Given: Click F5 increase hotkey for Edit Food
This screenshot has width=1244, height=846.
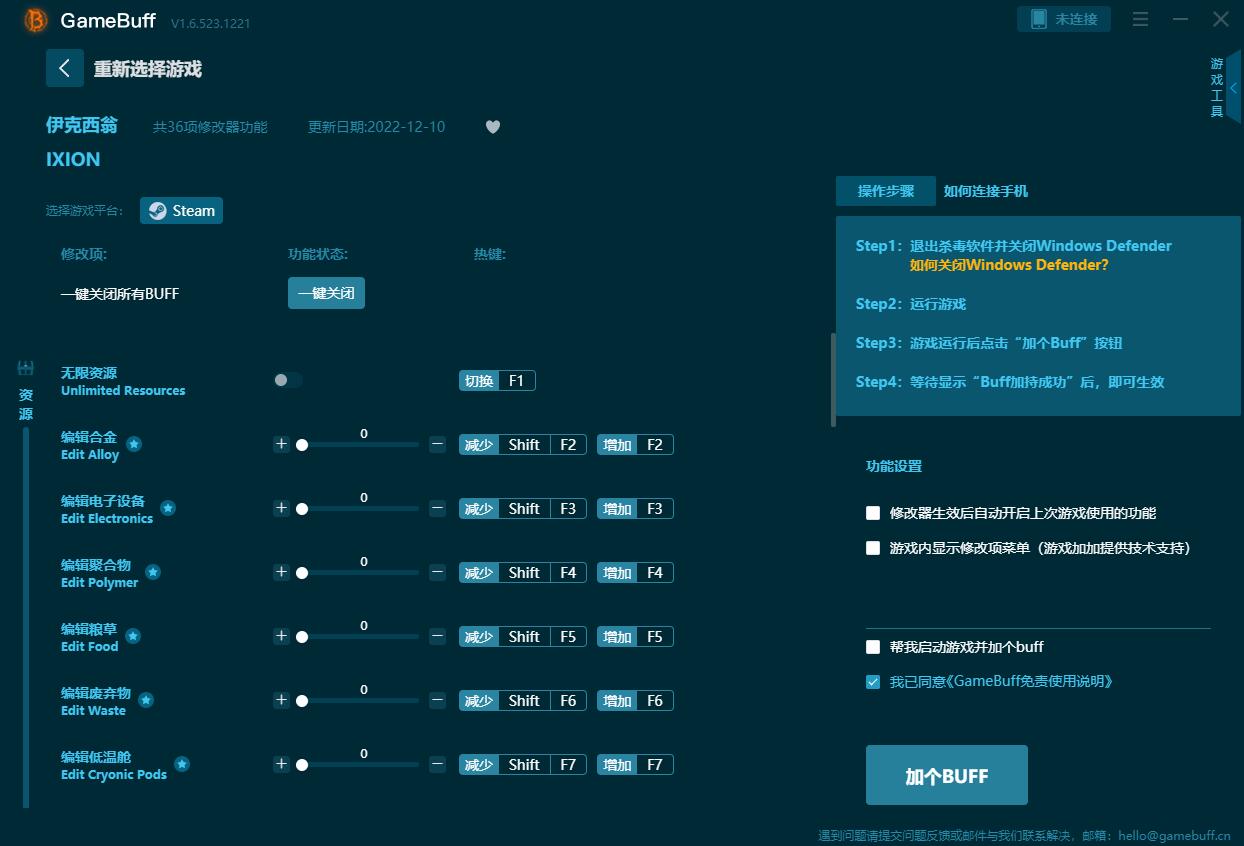Looking at the screenshot, I should (635, 636).
